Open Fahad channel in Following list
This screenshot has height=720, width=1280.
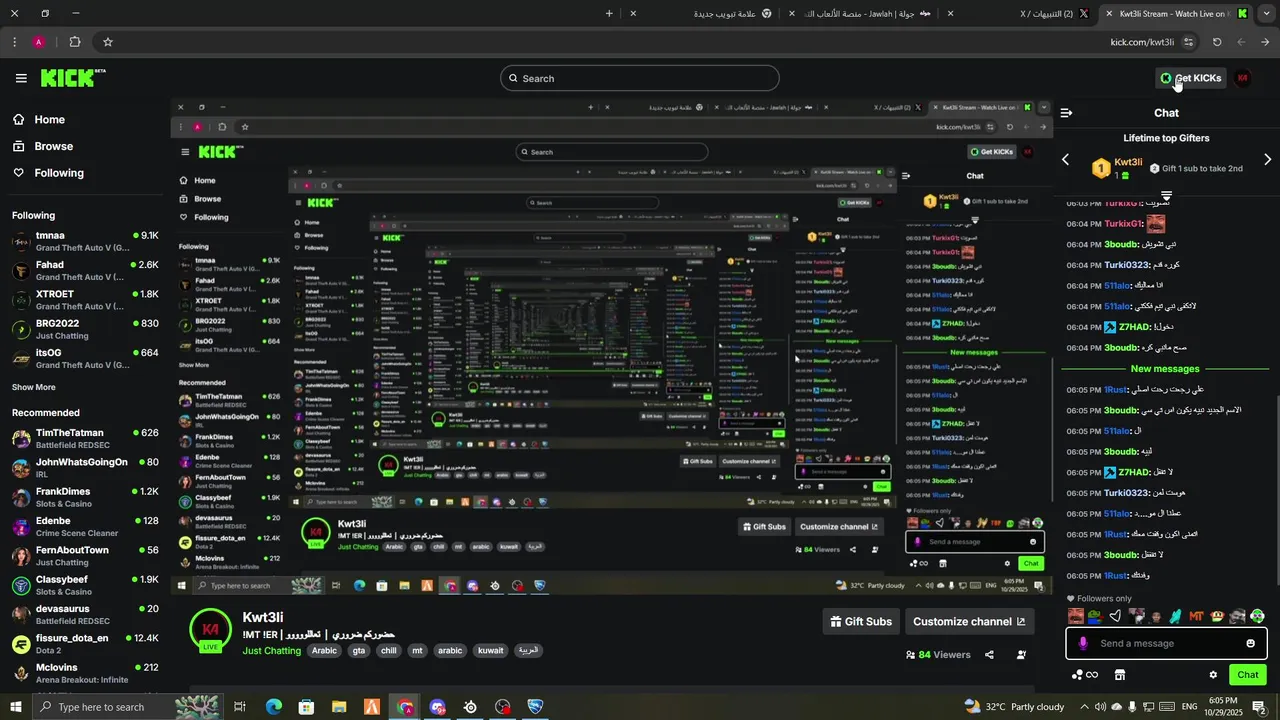(85, 271)
